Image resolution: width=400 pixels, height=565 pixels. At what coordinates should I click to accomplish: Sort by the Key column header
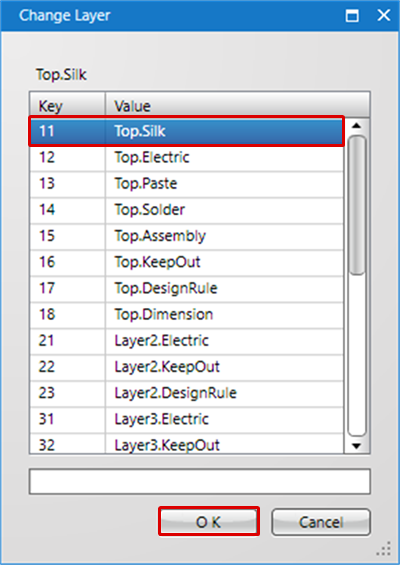pyautogui.click(x=67, y=106)
